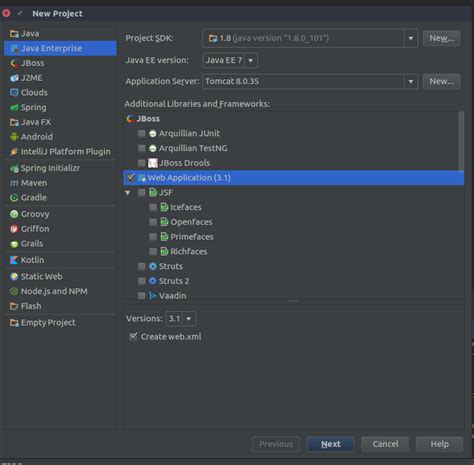Select Web Application (3.1) label text
The width and height of the screenshot is (474, 465).
pyautogui.click(x=189, y=178)
